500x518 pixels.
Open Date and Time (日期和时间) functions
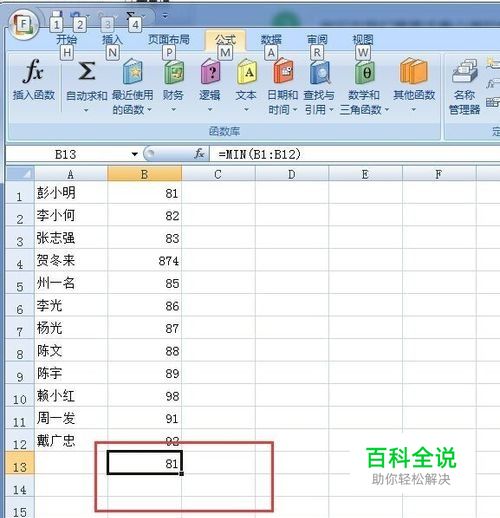coord(283,87)
